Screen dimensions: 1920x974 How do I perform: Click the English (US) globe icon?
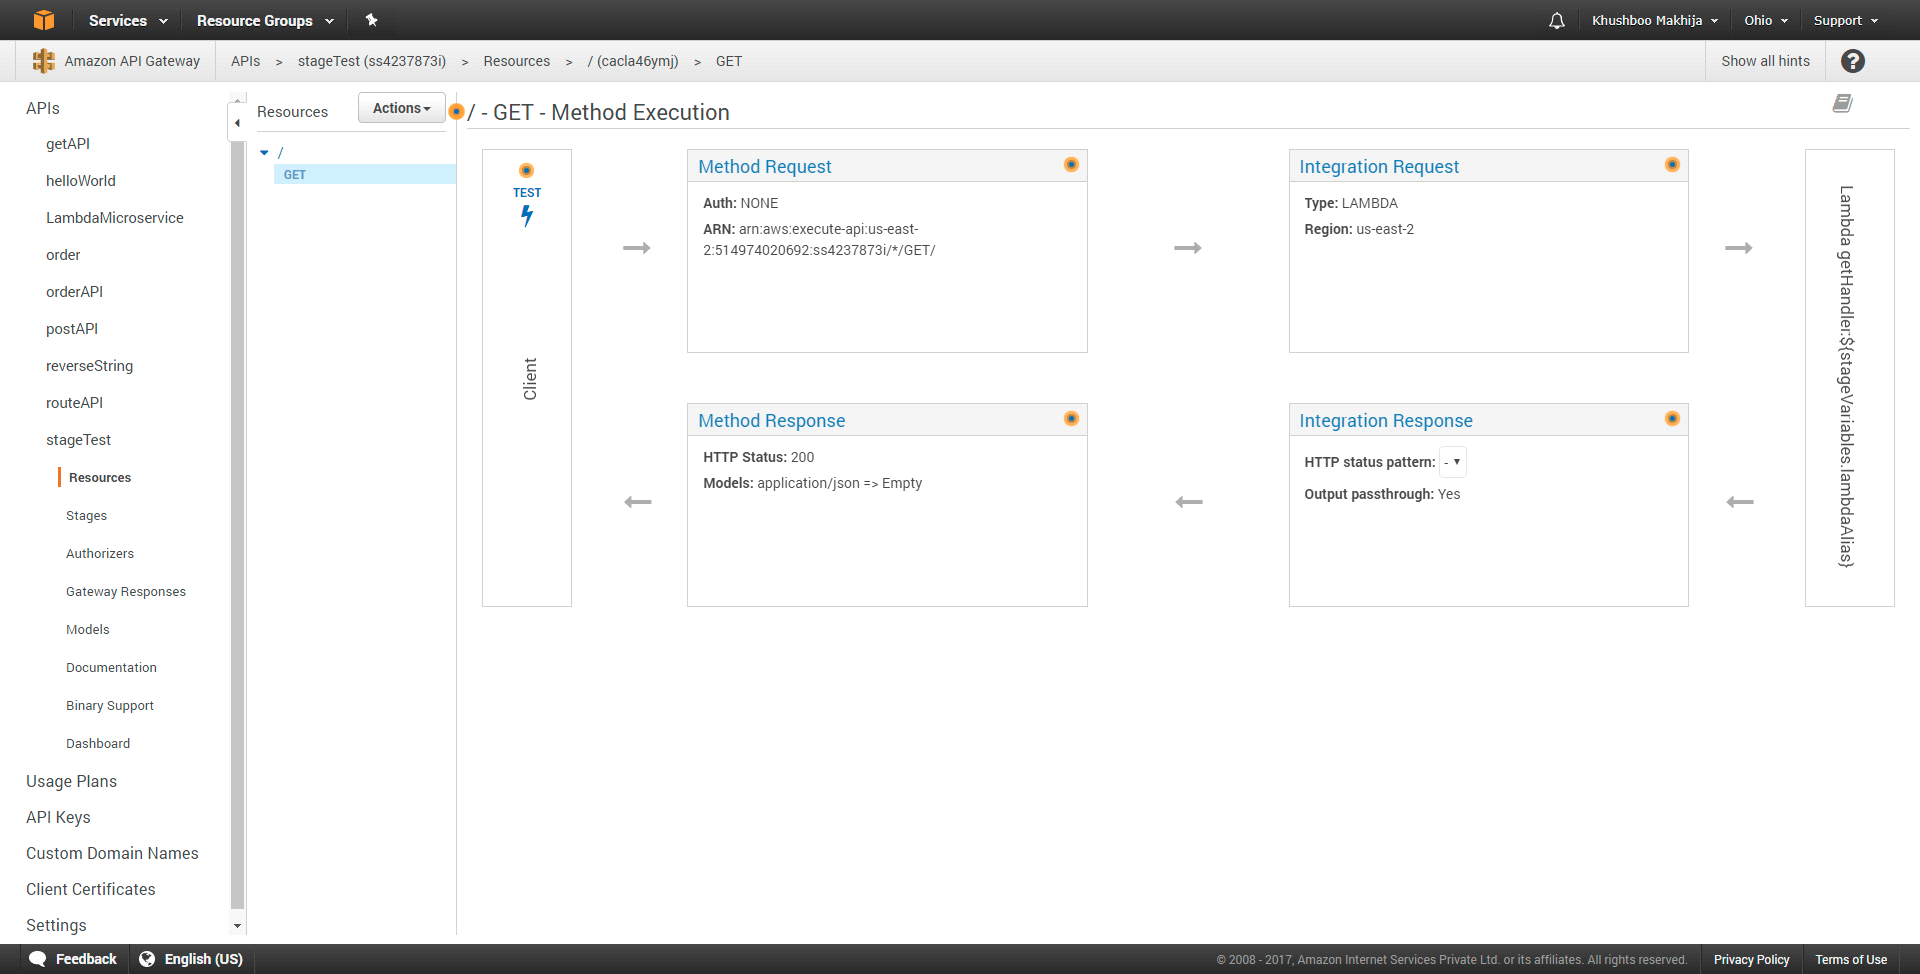[x=147, y=959]
